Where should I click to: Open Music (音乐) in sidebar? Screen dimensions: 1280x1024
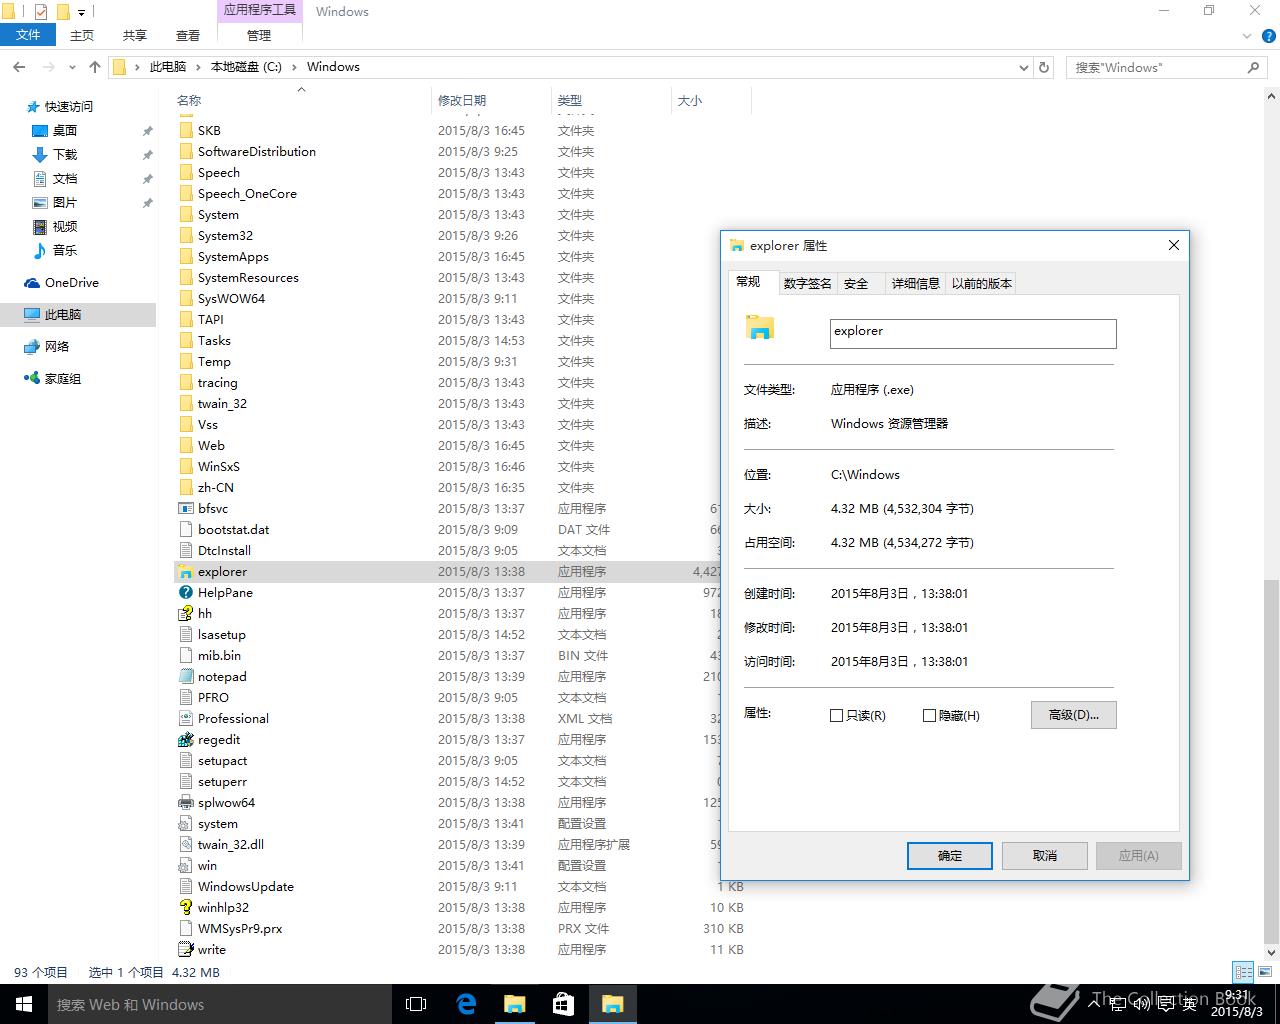(x=65, y=251)
